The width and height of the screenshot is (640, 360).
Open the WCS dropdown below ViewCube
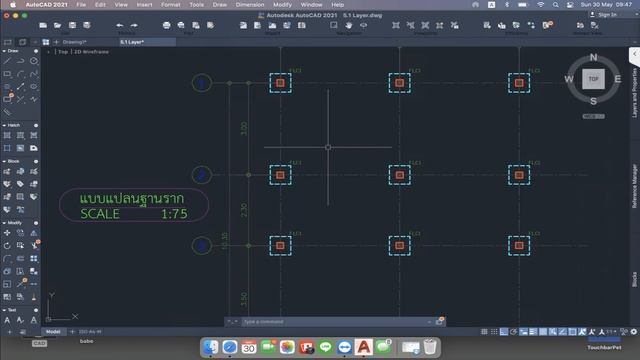pyautogui.click(x=593, y=116)
